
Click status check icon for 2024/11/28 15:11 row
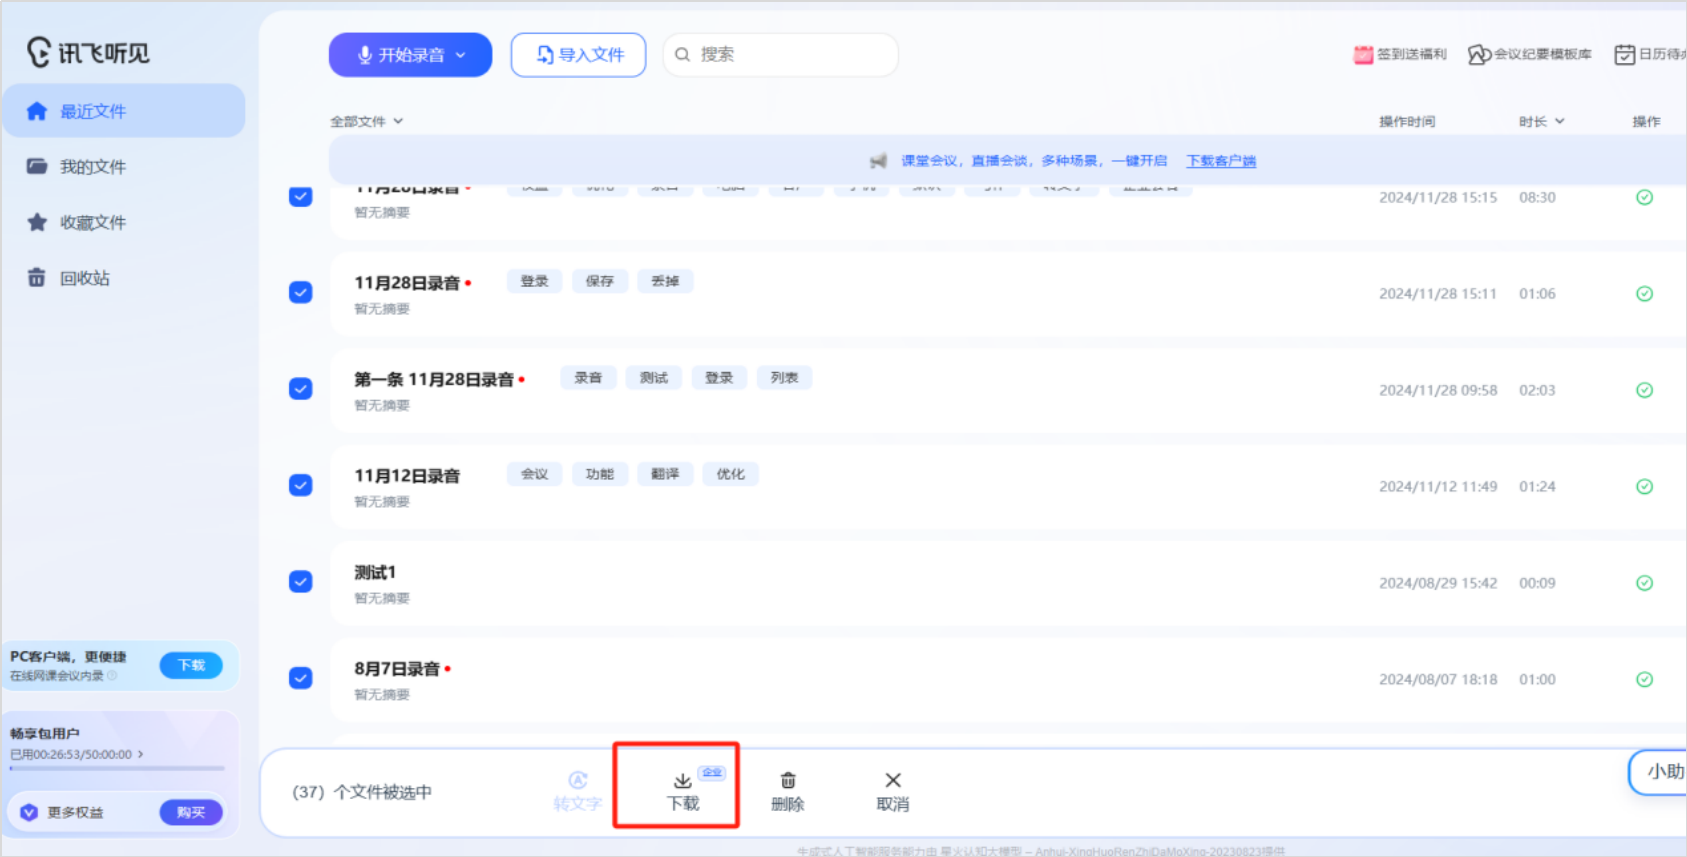click(1644, 293)
